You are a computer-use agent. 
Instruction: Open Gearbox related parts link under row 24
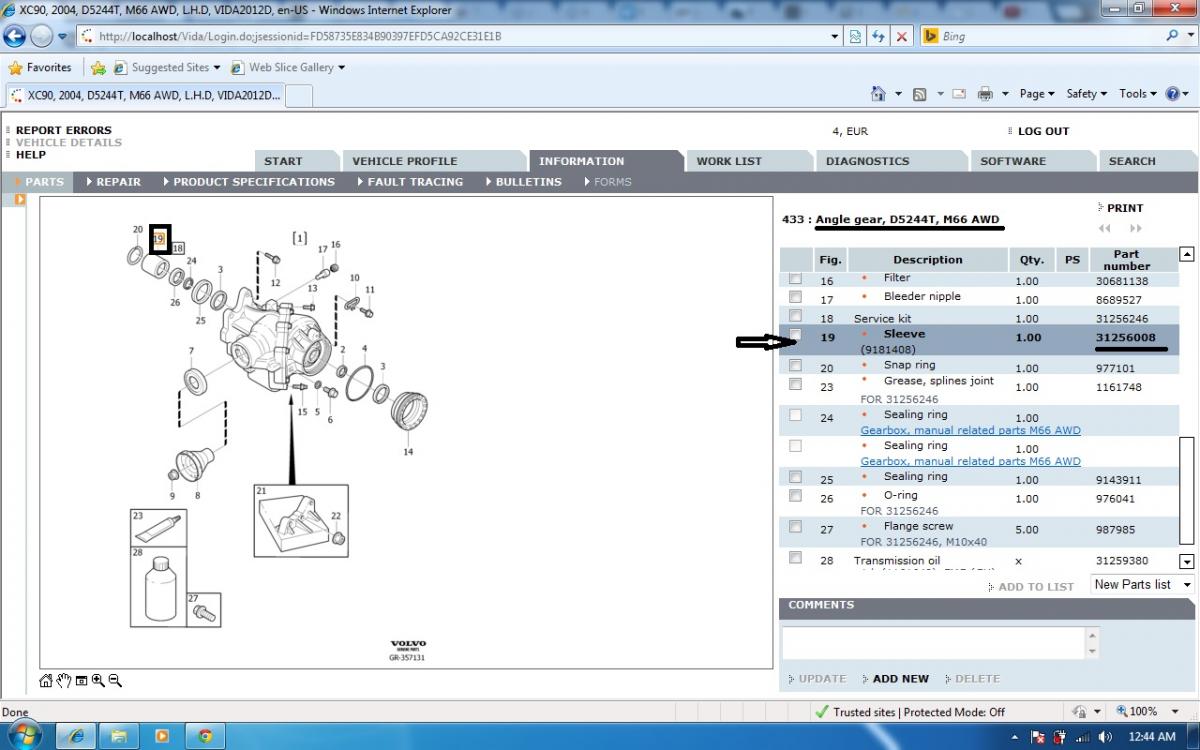coord(970,430)
